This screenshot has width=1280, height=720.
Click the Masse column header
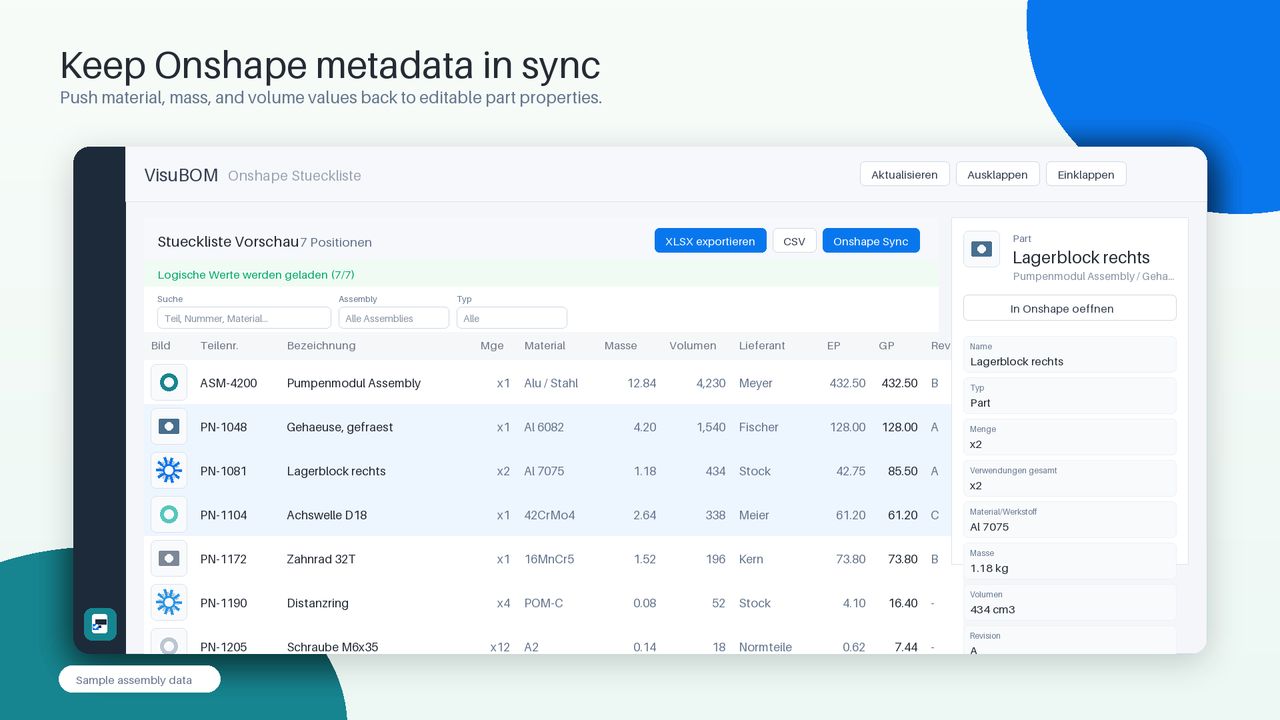(621, 346)
